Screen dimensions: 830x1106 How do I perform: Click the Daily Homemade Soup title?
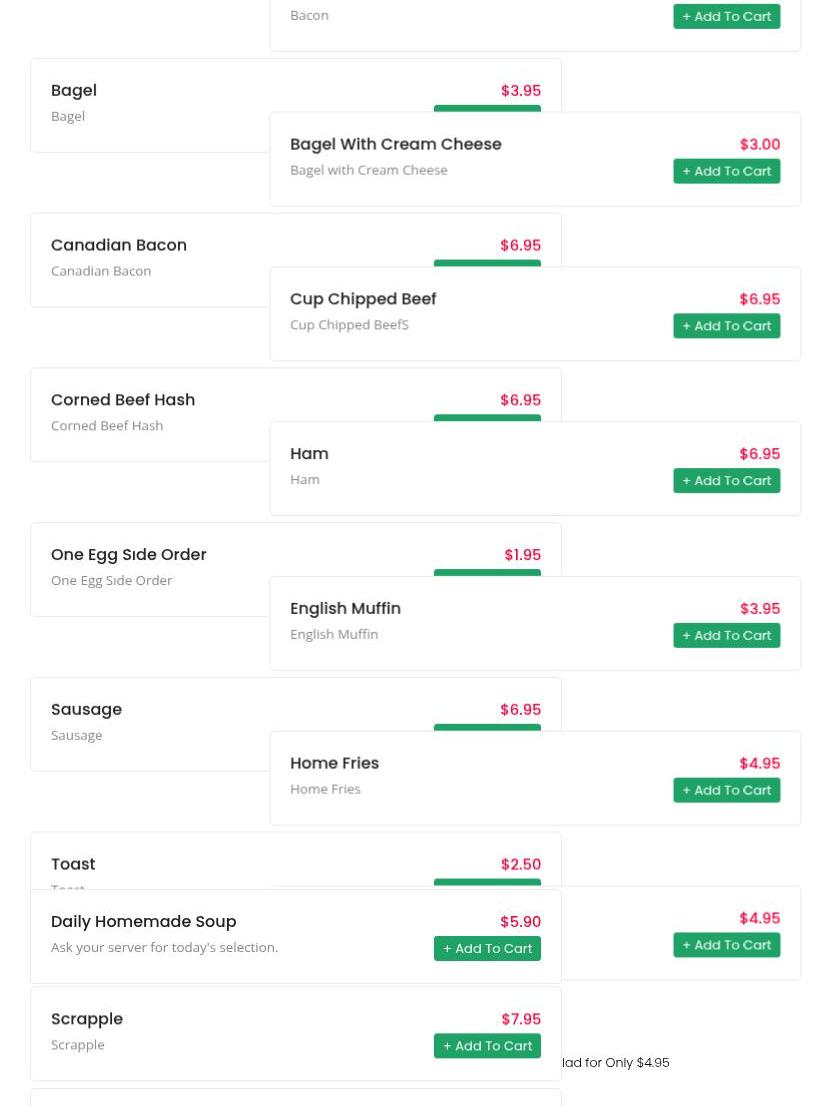pos(143,921)
